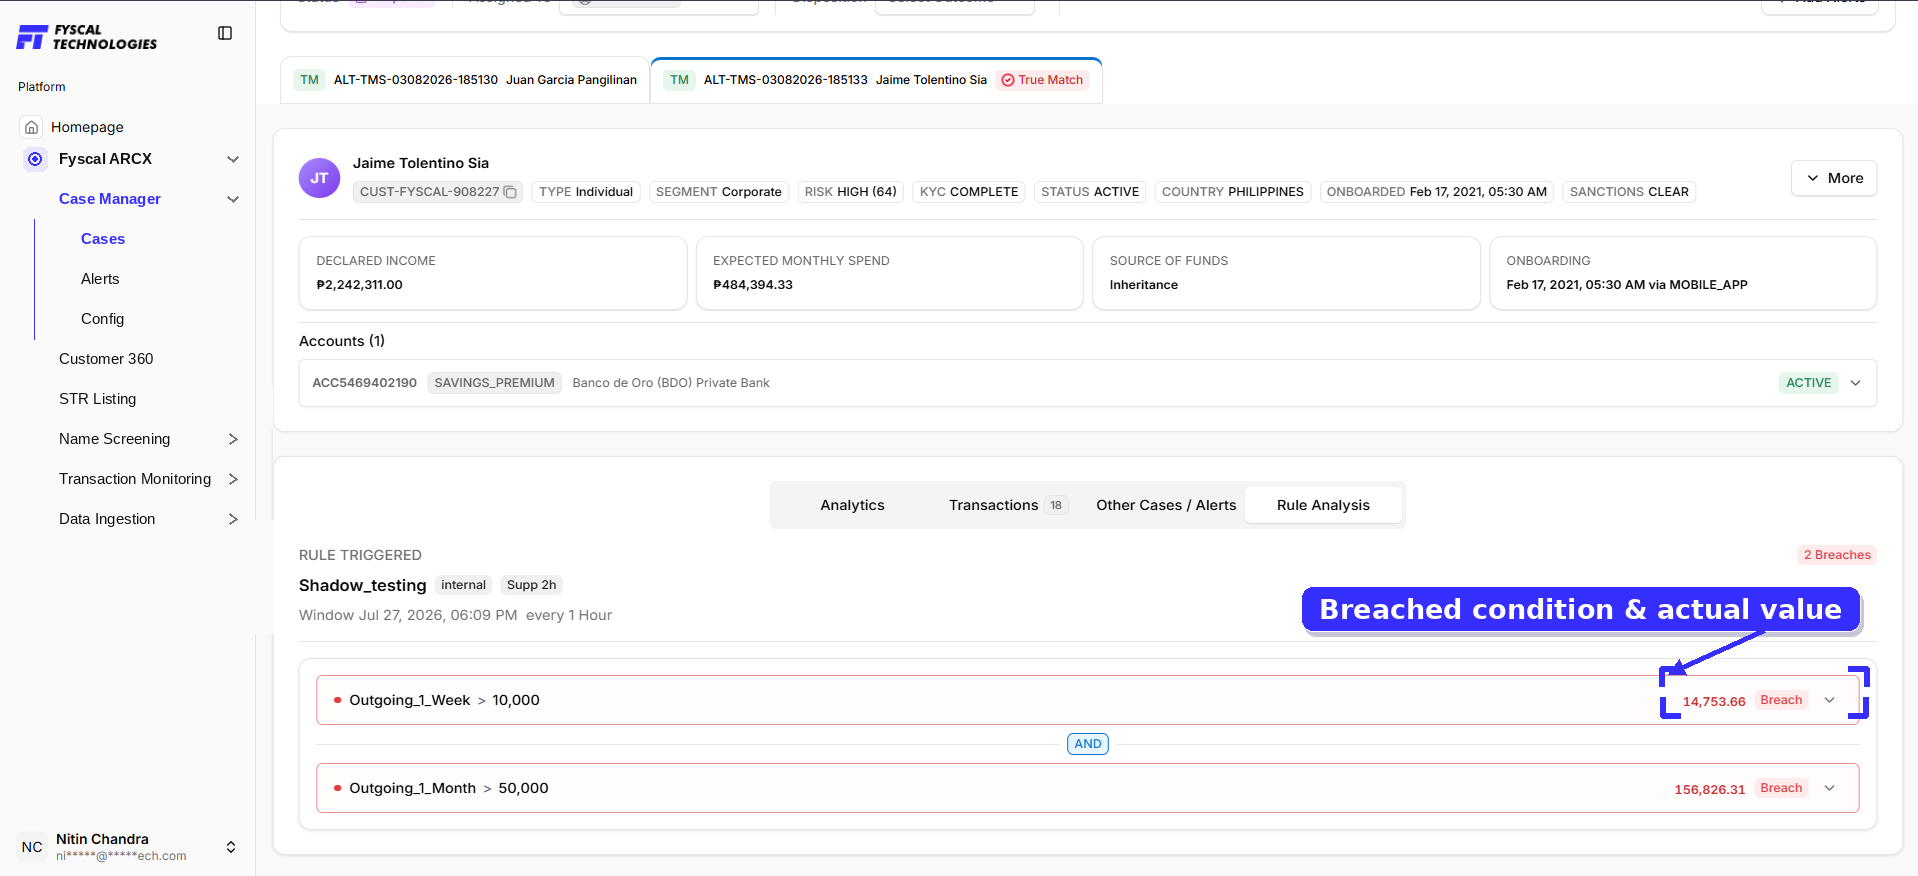This screenshot has height=876, width=1918.
Task: Collapse the Fyscal ARCX section
Action: [x=233, y=159]
